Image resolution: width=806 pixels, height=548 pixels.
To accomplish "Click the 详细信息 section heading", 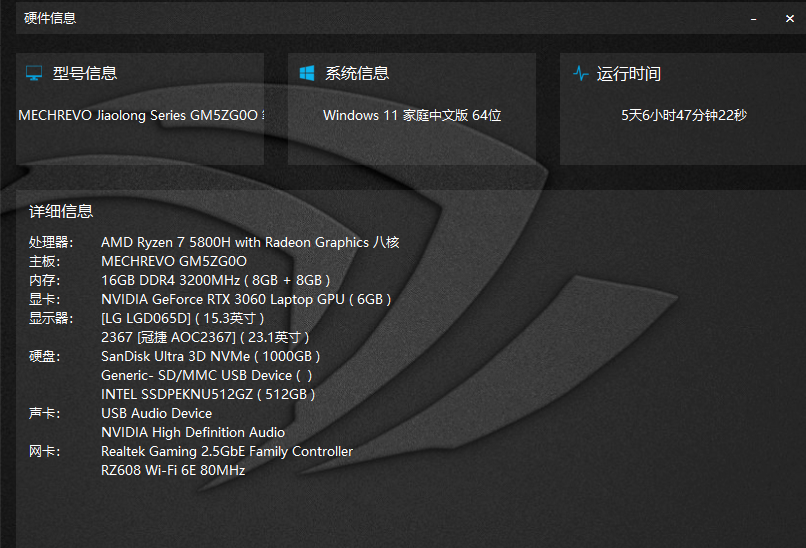I will click(x=61, y=211).
